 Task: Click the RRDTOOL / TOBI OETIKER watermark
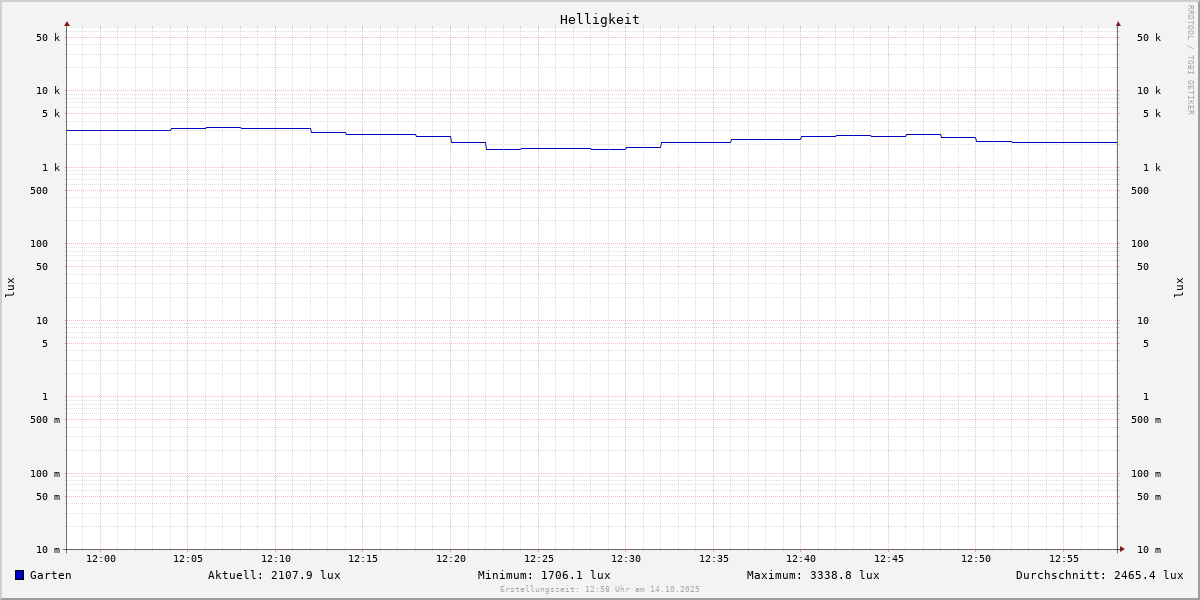pos(1190,60)
